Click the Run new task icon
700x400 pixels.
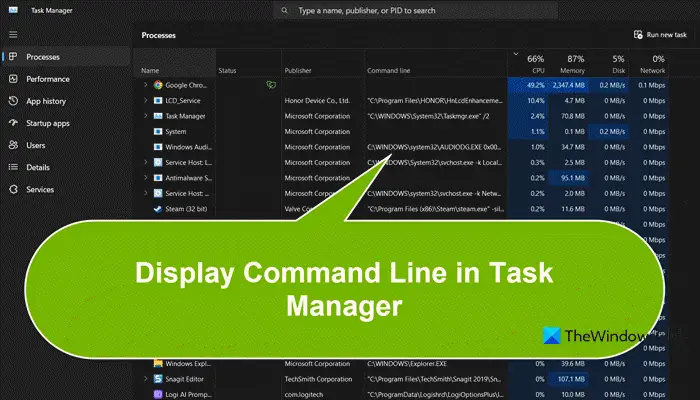tap(638, 34)
